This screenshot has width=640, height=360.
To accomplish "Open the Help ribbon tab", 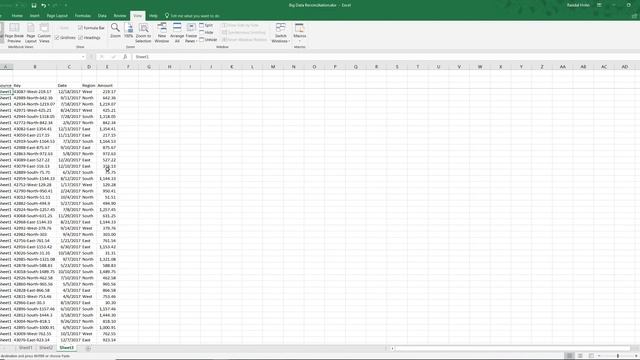I will [x=153, y=16].
